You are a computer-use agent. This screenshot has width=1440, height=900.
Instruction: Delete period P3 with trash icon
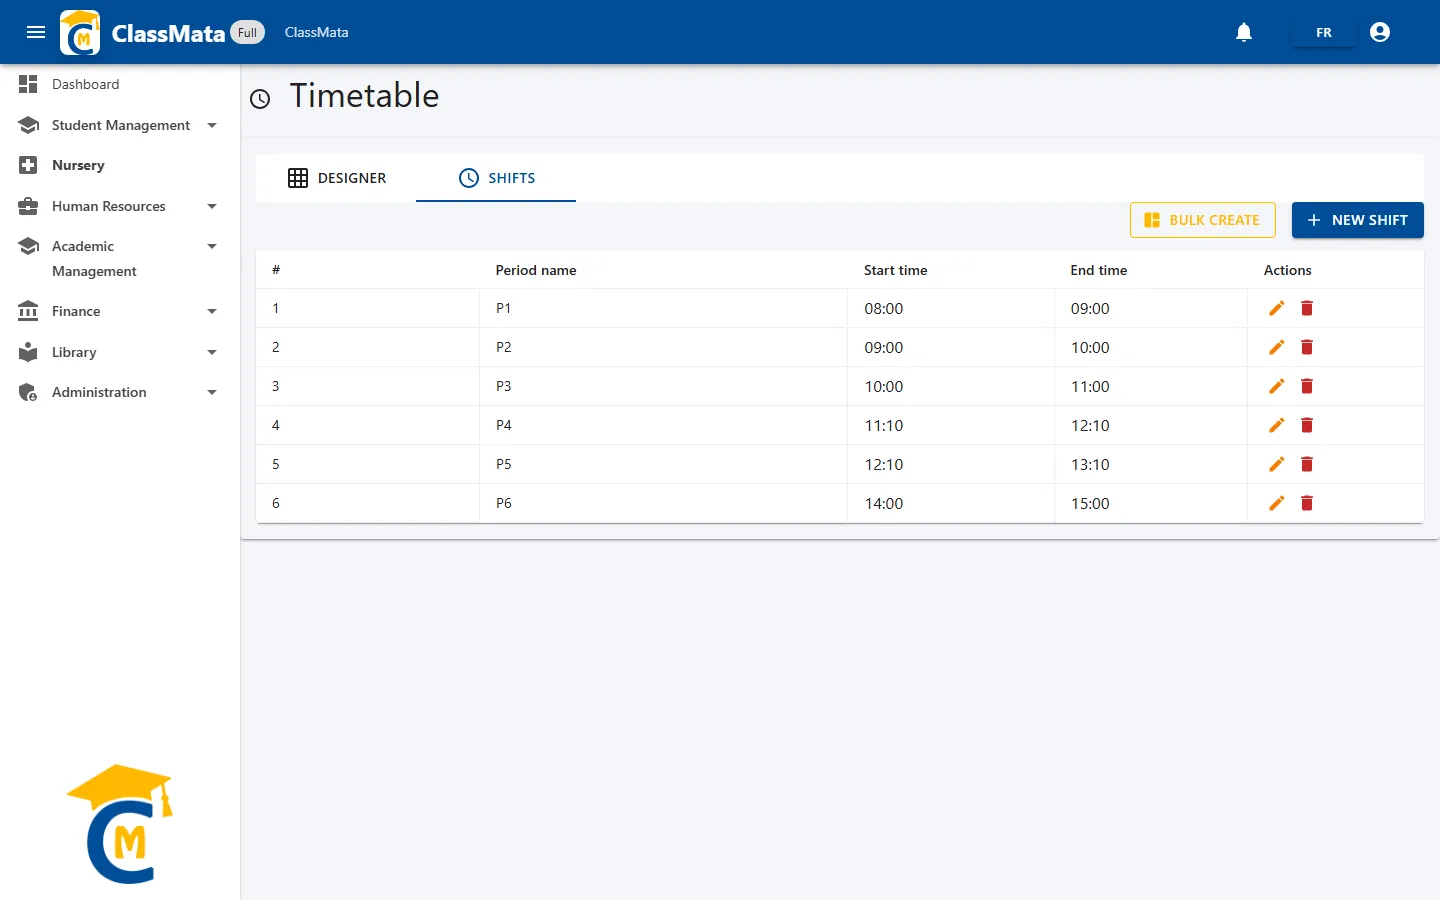pos(1307,386)
